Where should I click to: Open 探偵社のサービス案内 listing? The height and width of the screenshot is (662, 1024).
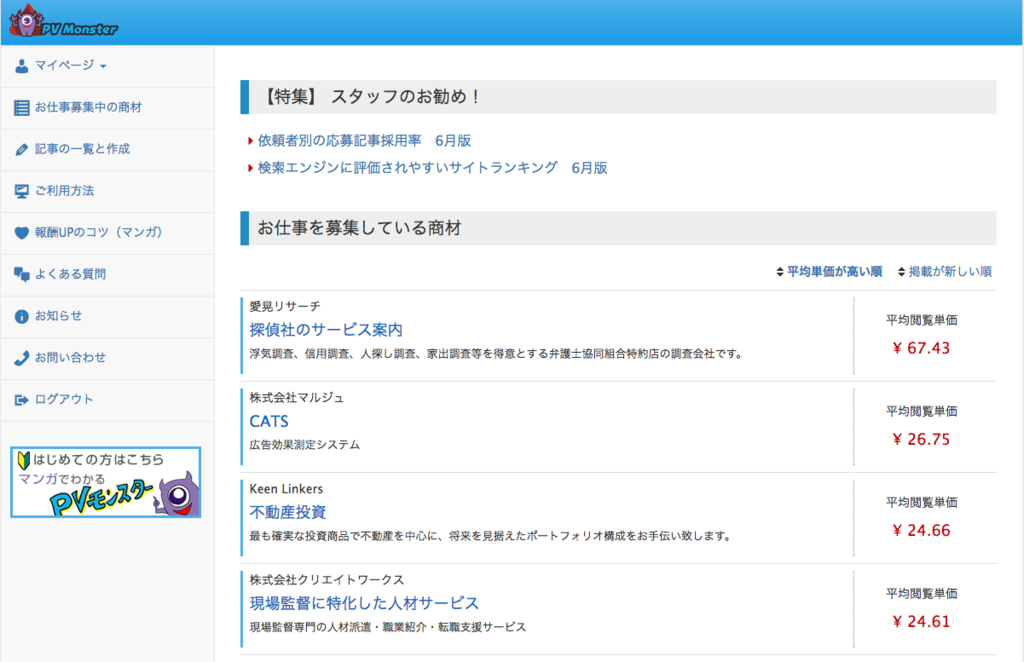326,330
